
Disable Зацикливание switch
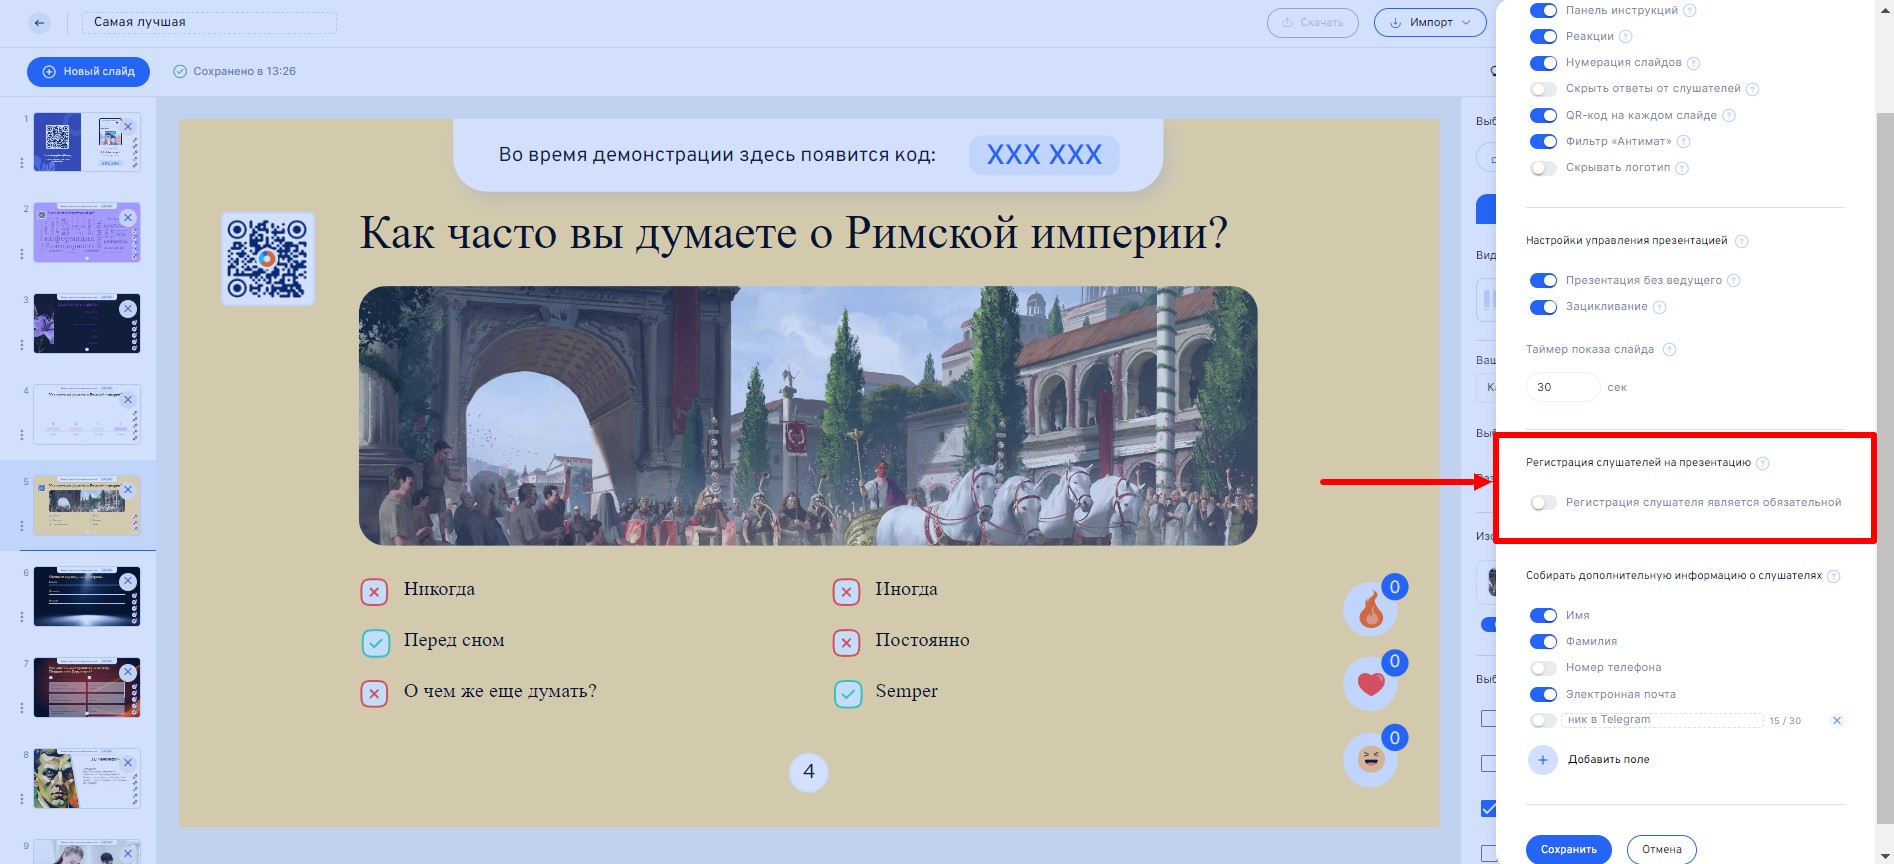click(x=1544, y=307)
